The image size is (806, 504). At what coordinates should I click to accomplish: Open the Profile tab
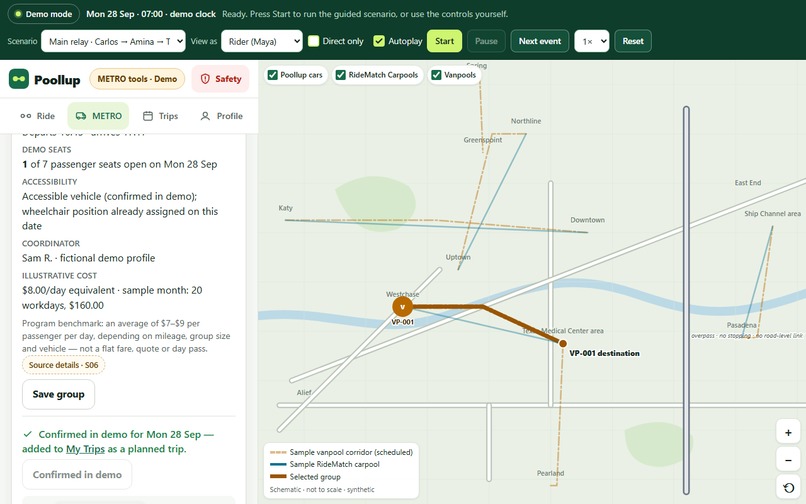221,116
